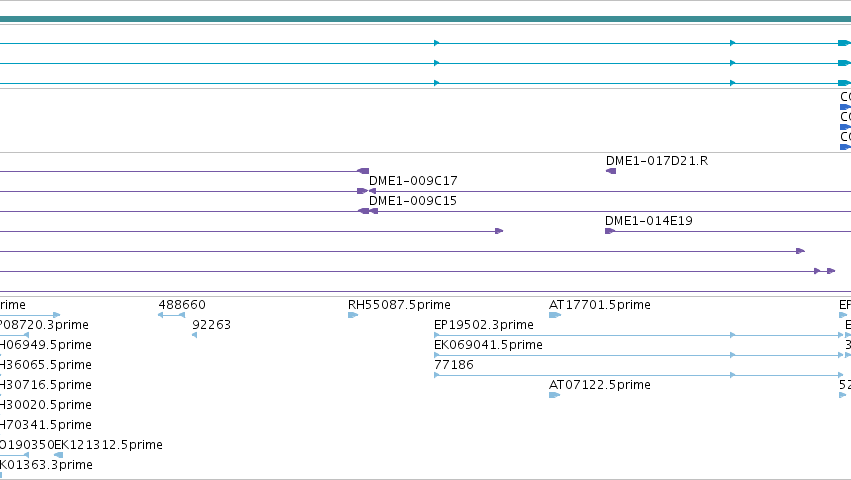Click the partially visible P08720.3prime label
Image resolution: width=851 pixels, height=480 pixels.
[x=44, y=325]
